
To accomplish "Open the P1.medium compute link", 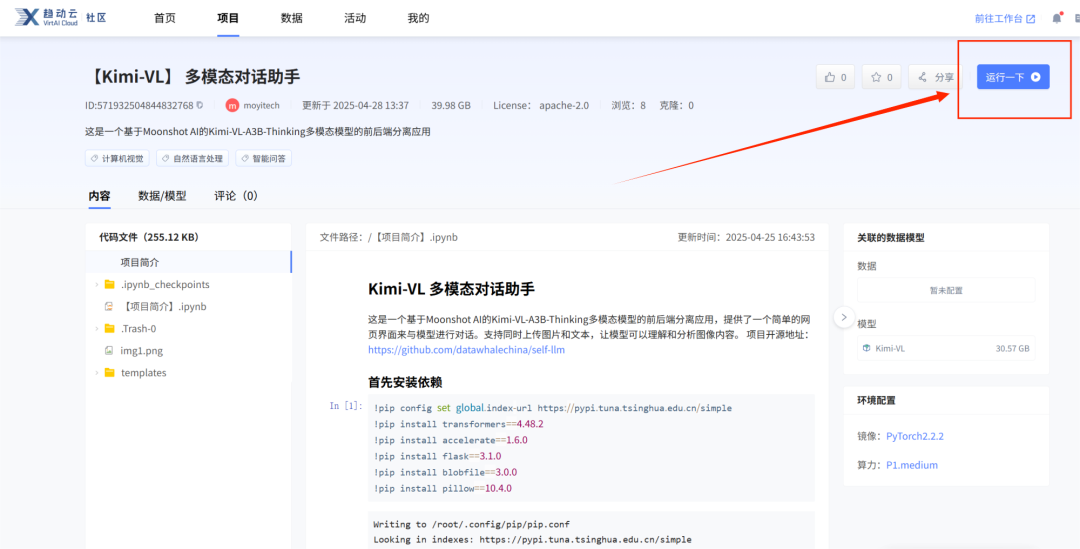I will click(912, 465).
